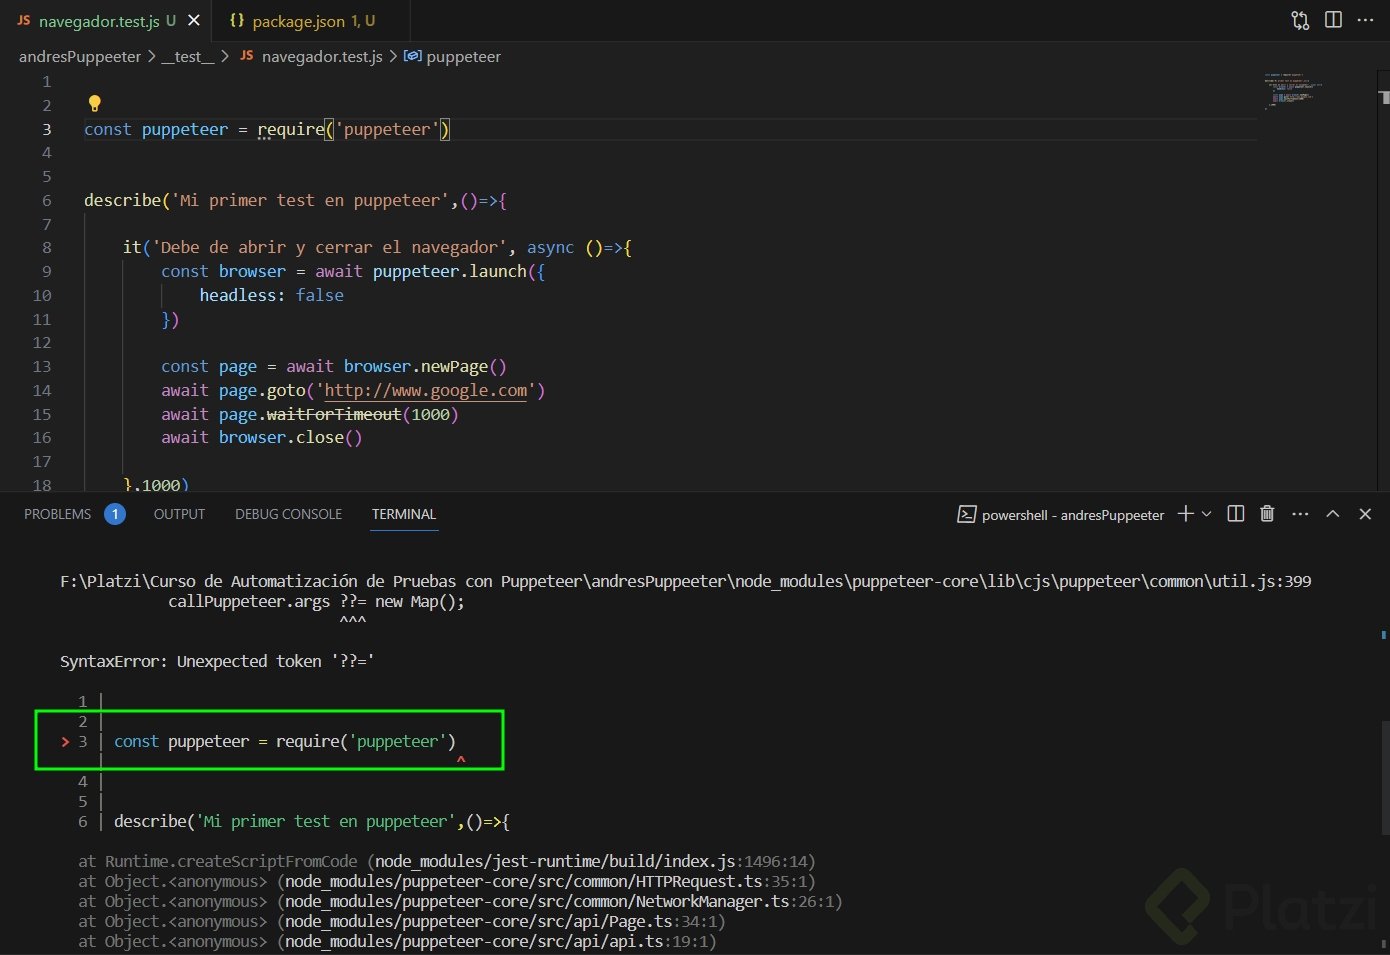1390x955 pixels.
Task: Expand puppeteer symbol in breadcrumb
Action: (x=463, y=57)
